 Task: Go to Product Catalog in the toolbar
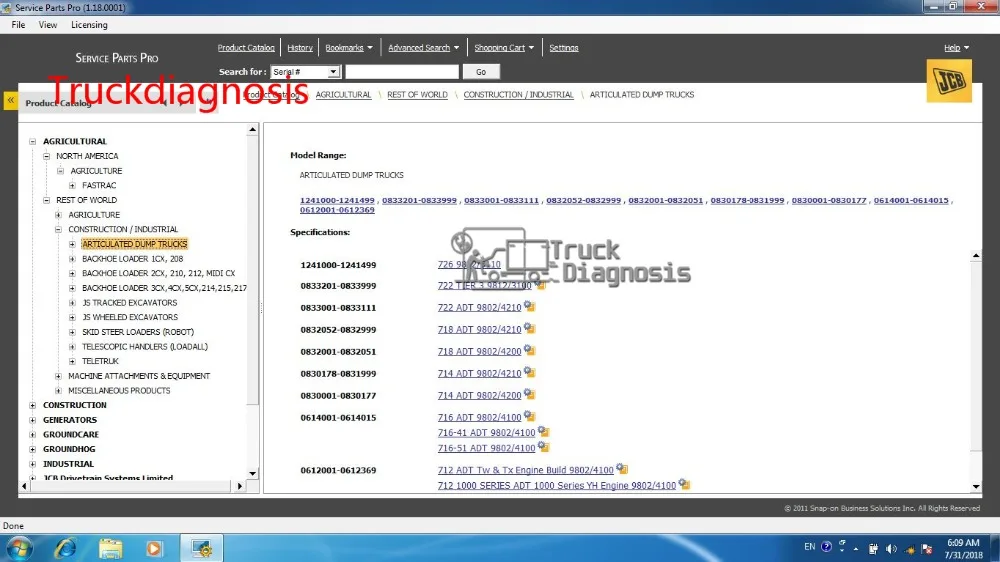246,48
